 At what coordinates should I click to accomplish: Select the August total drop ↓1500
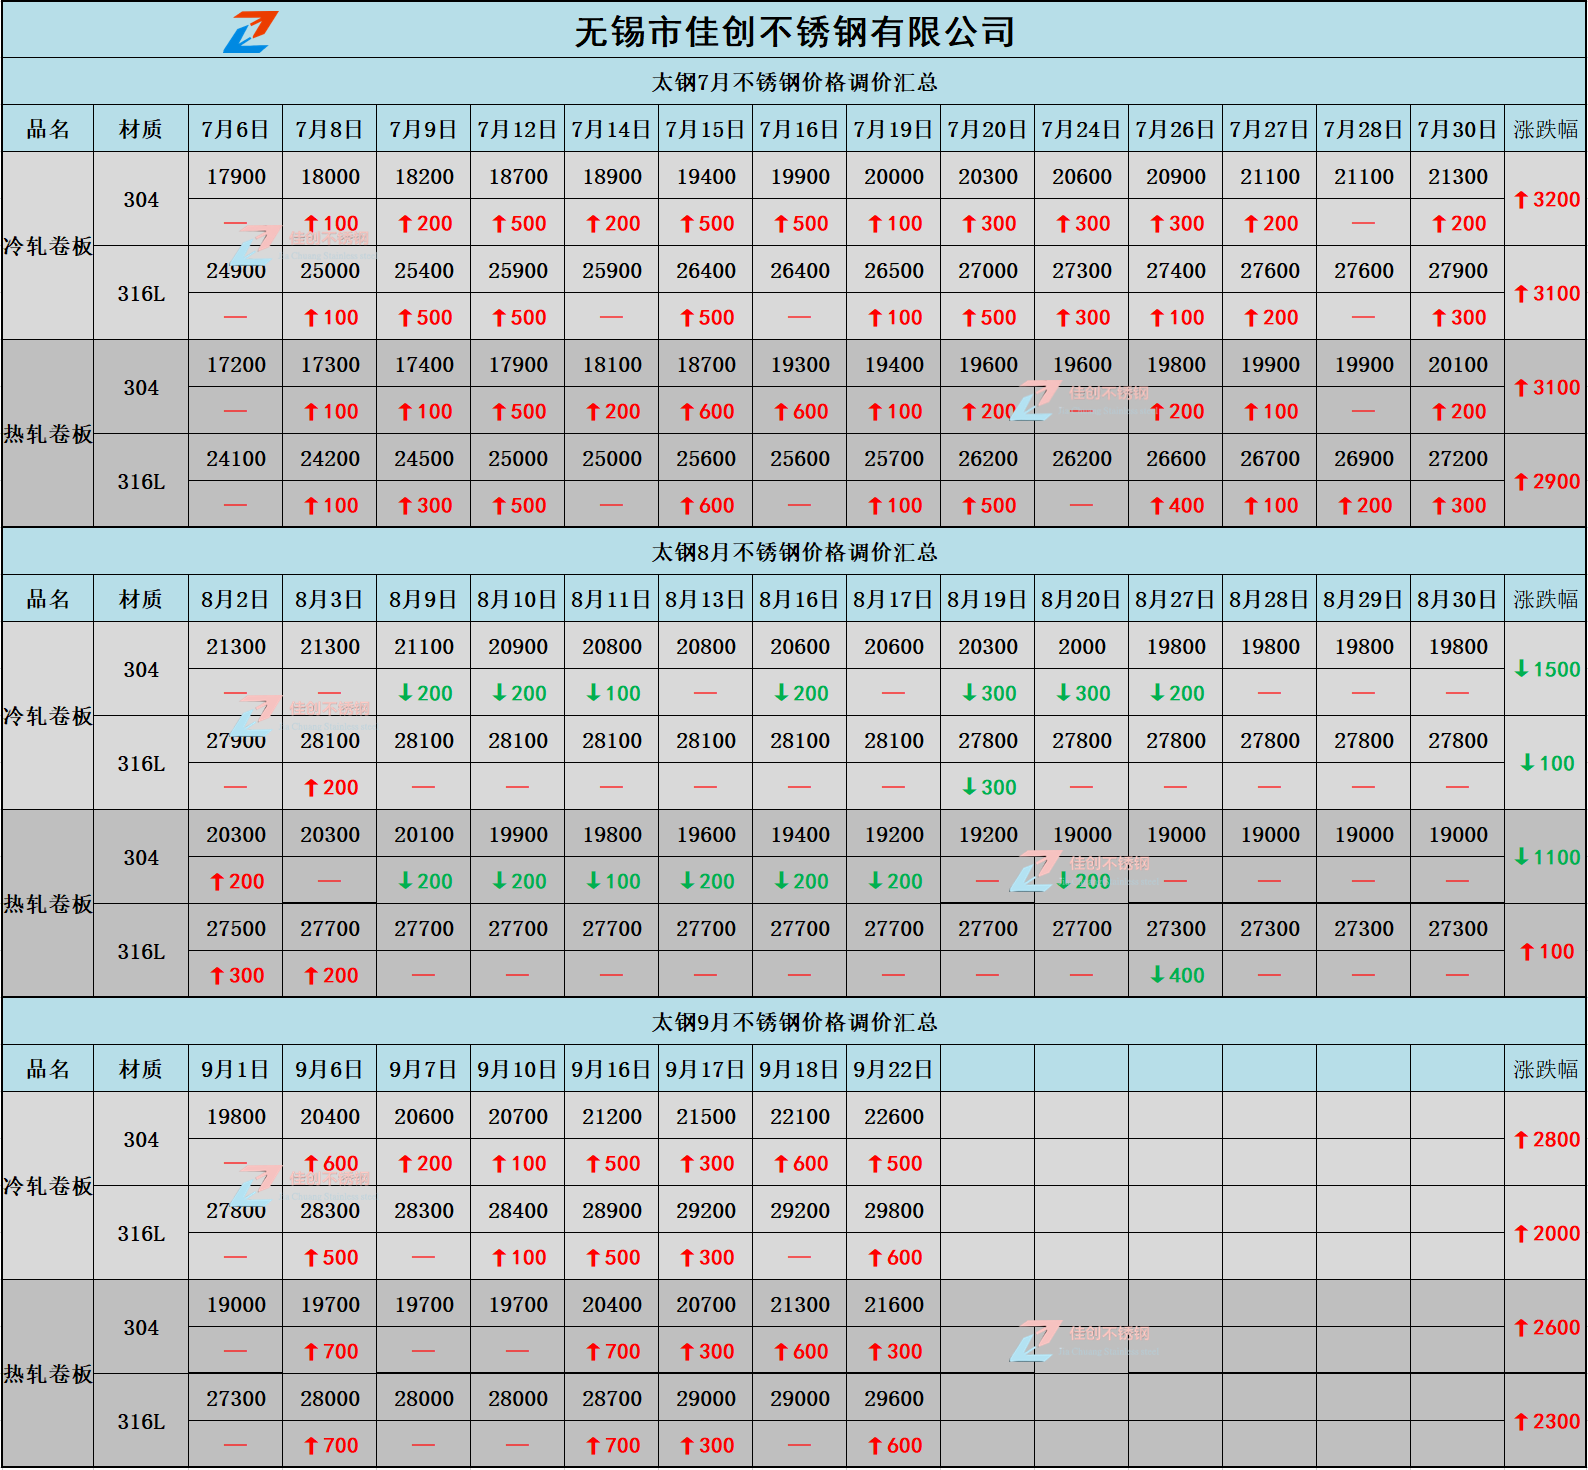(1546, 669)
